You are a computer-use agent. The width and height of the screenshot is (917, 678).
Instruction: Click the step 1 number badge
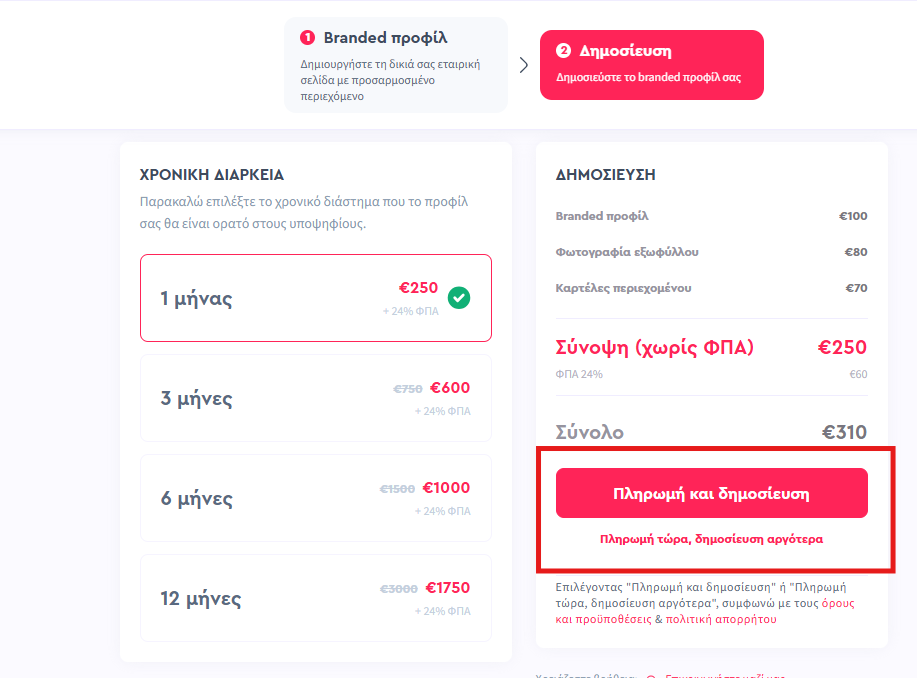coord(307,37)
